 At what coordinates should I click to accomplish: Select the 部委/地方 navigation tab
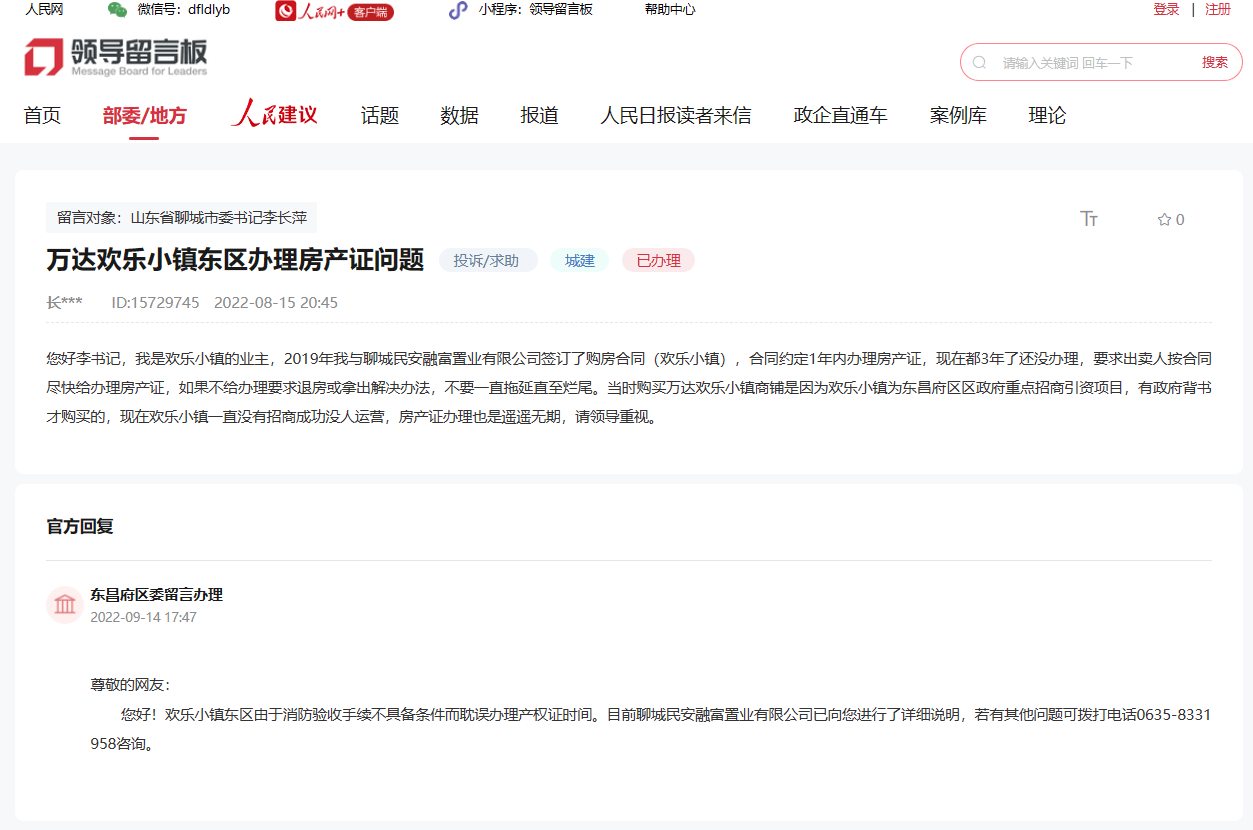(x=144, y=115)
